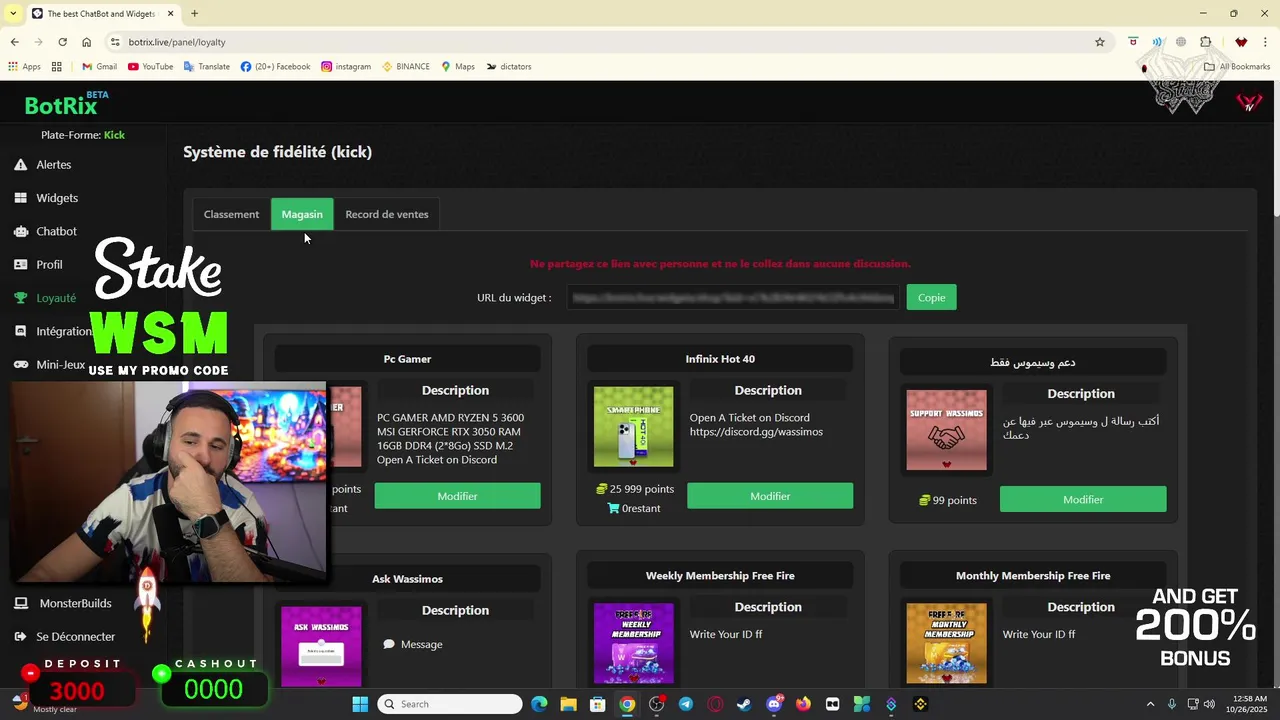This screenshot has width=1280, height=720.
Task: Open the Windows Start menu
Action: click(x=360, y=704)
